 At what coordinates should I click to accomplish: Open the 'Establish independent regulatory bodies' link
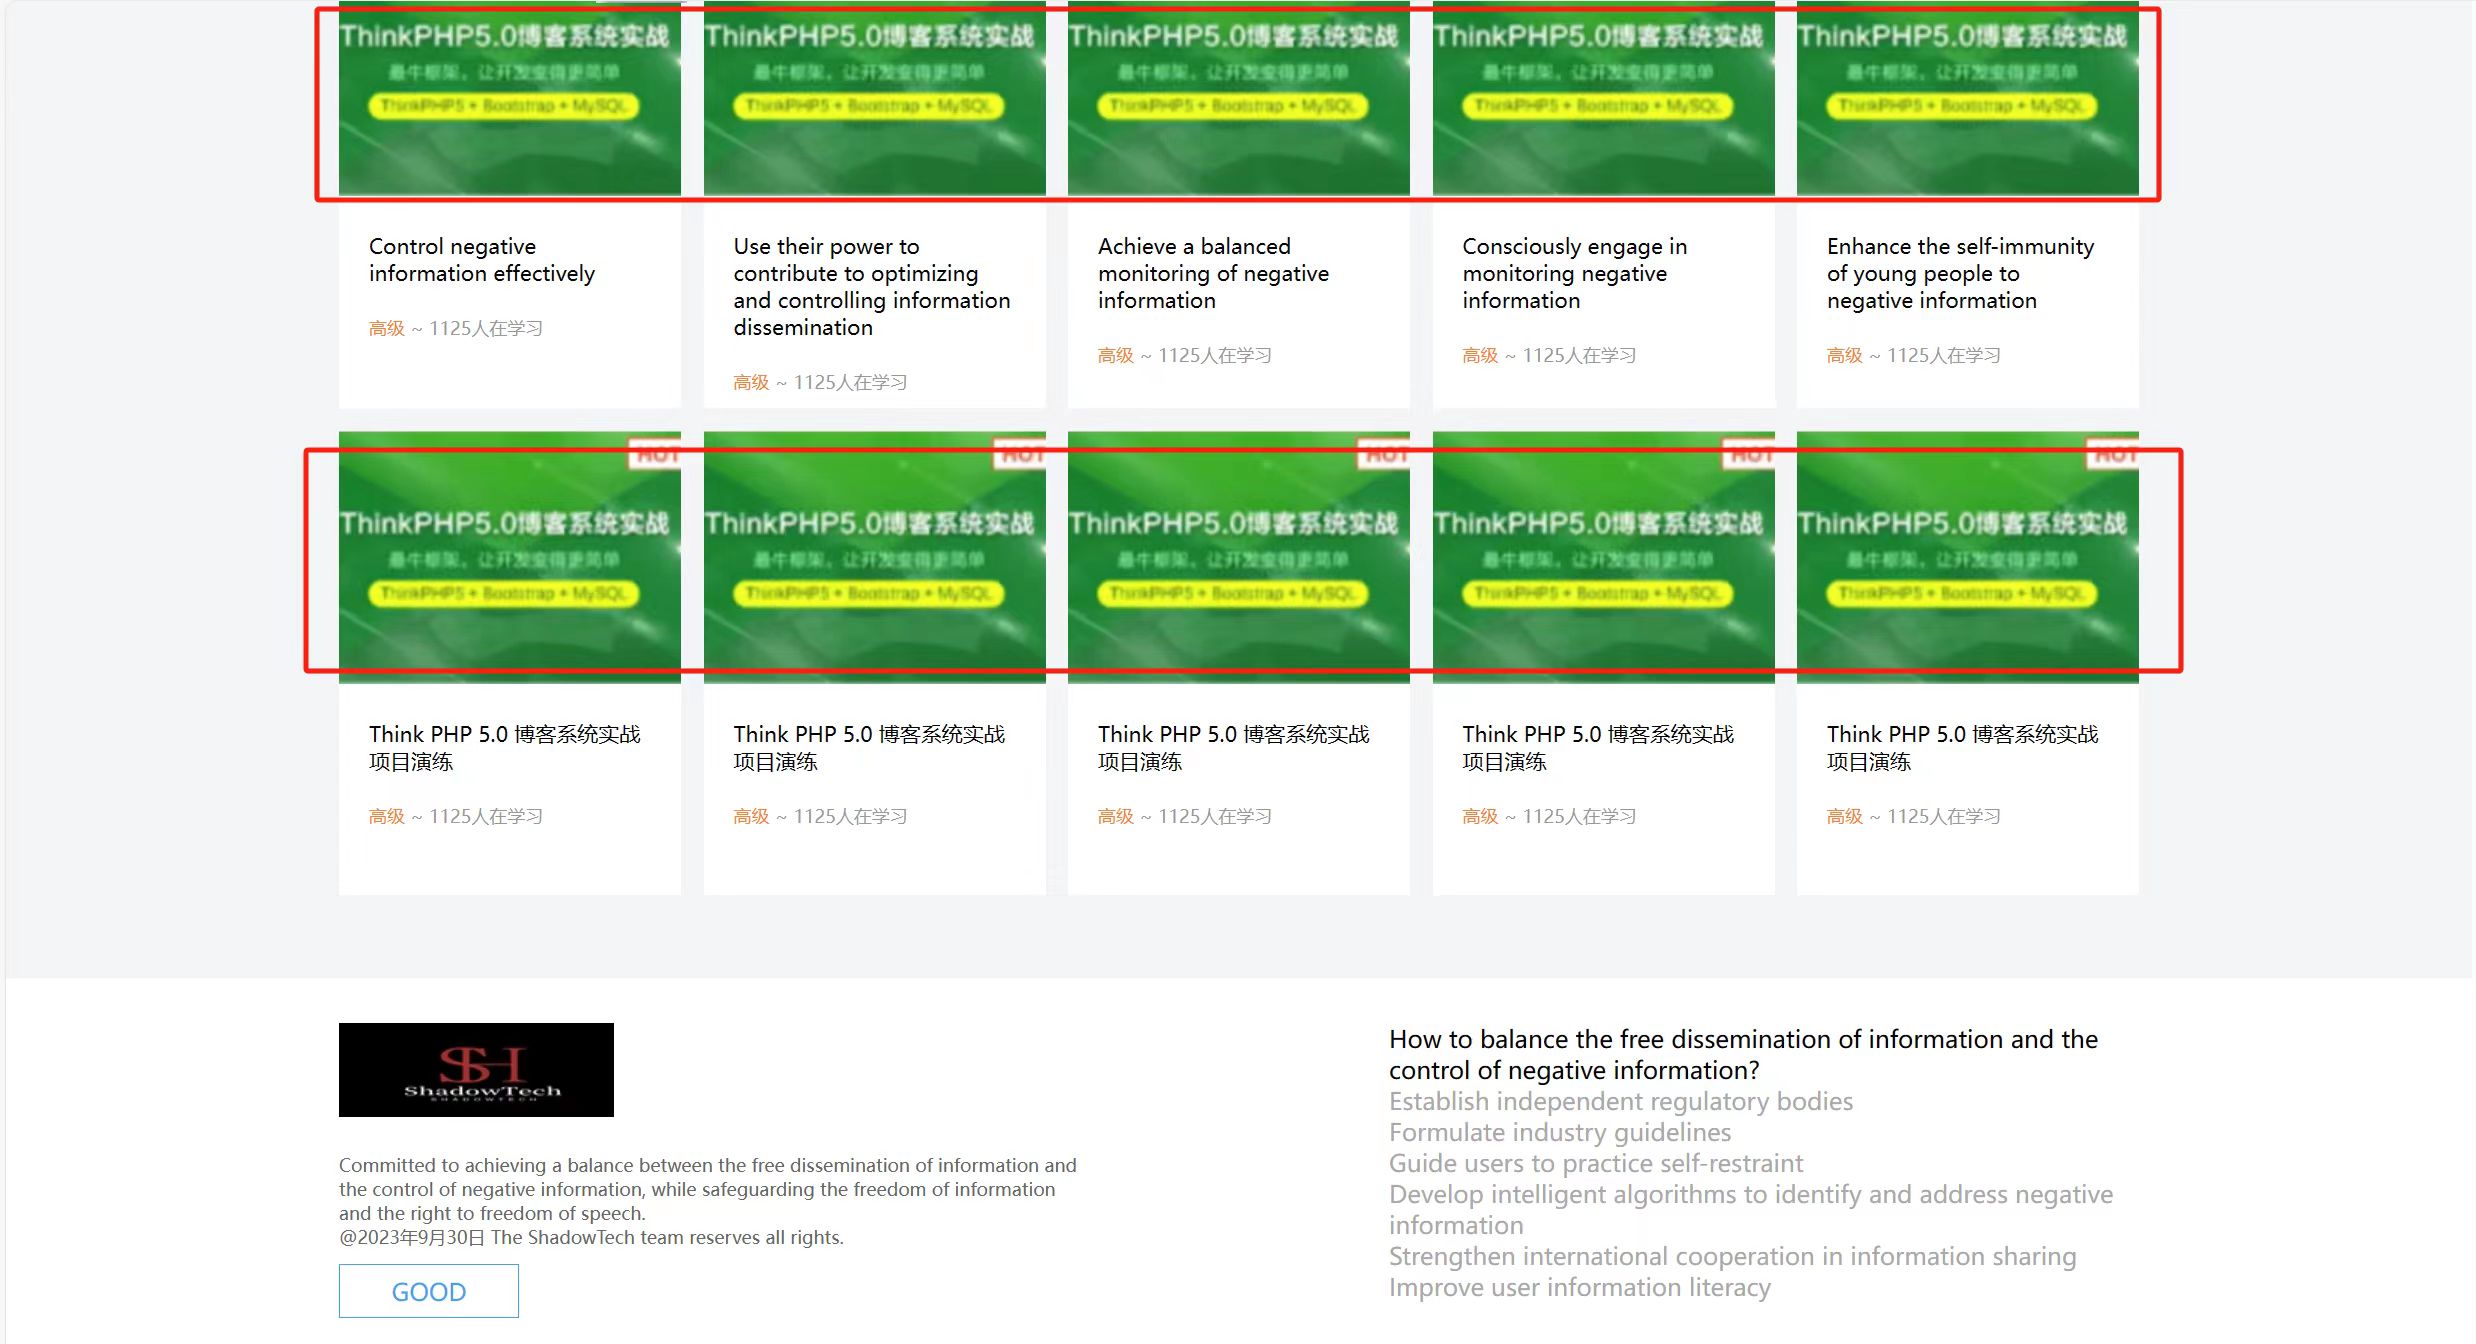(1620, 1101)
